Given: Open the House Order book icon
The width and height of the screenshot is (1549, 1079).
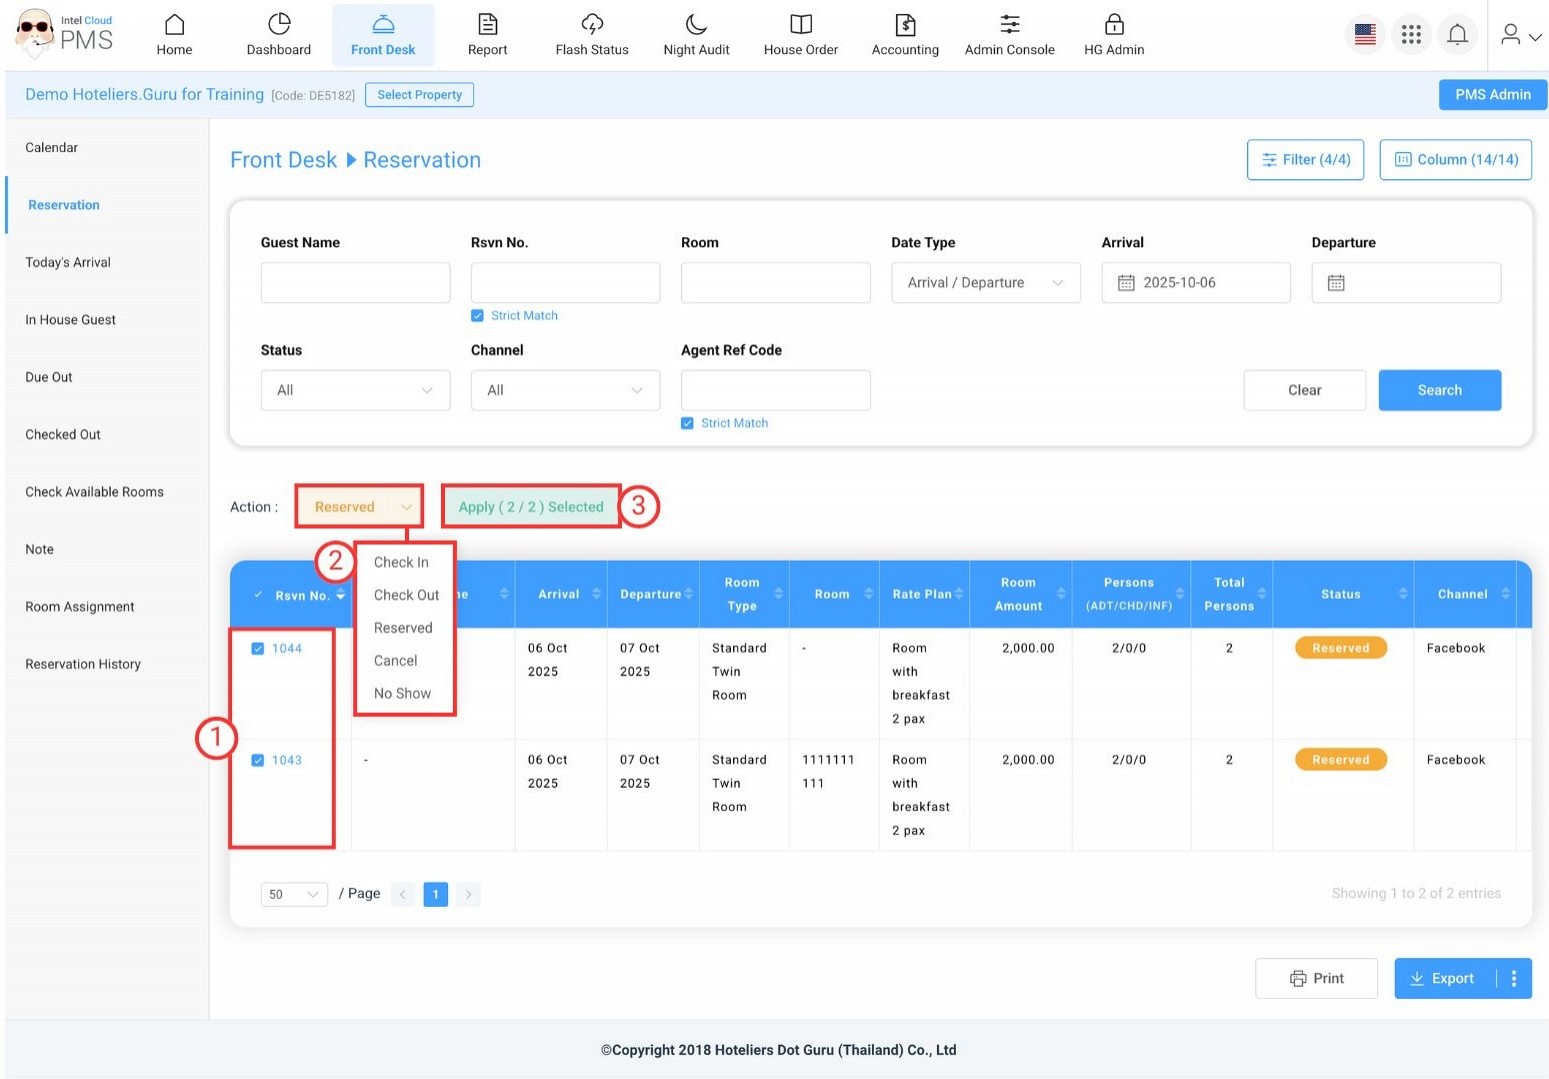Looking at the screenshot, I should click(x=800, y=24).
